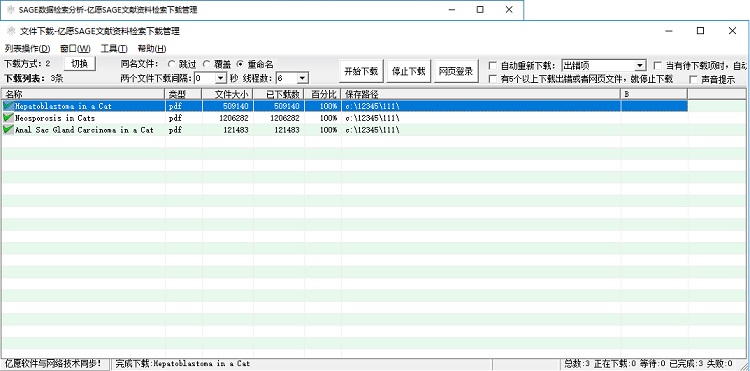Click the green checkmark beside Neosporosis in Cats

(8, 118)
